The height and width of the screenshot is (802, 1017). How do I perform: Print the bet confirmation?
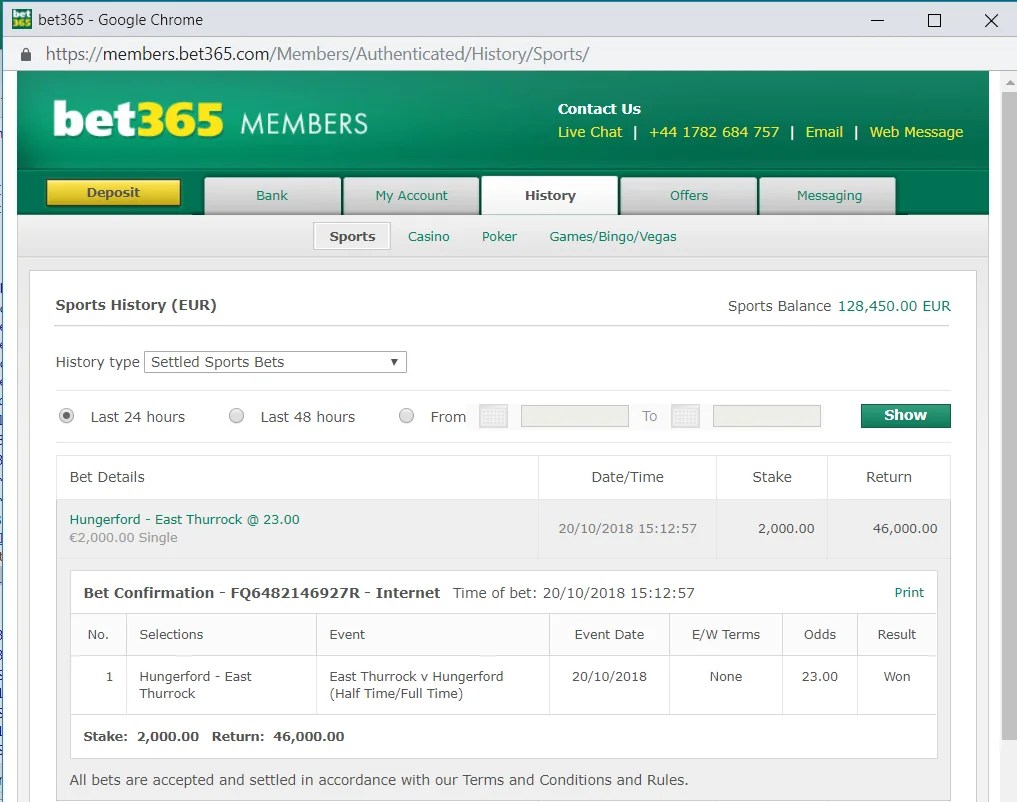[909, 592]
